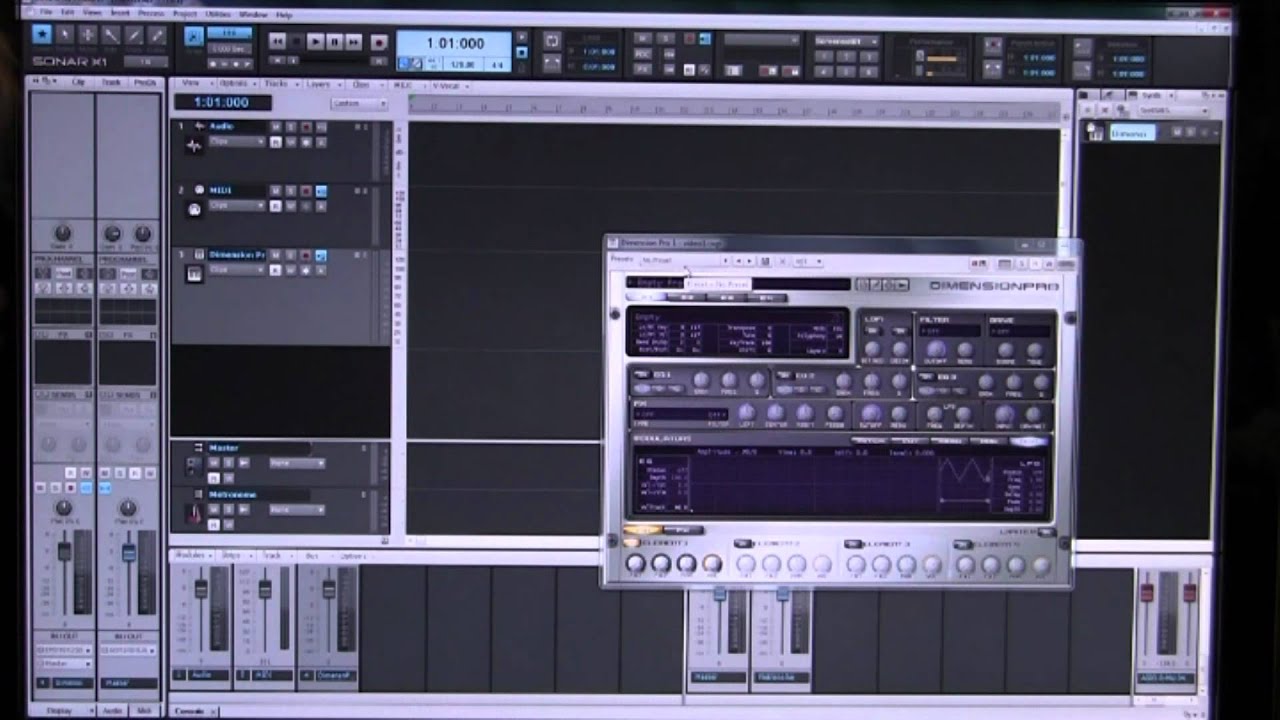Arm the MIDI track for recording
The image size is (1280, 720).
pyautogui.click(x=306, y=190)
